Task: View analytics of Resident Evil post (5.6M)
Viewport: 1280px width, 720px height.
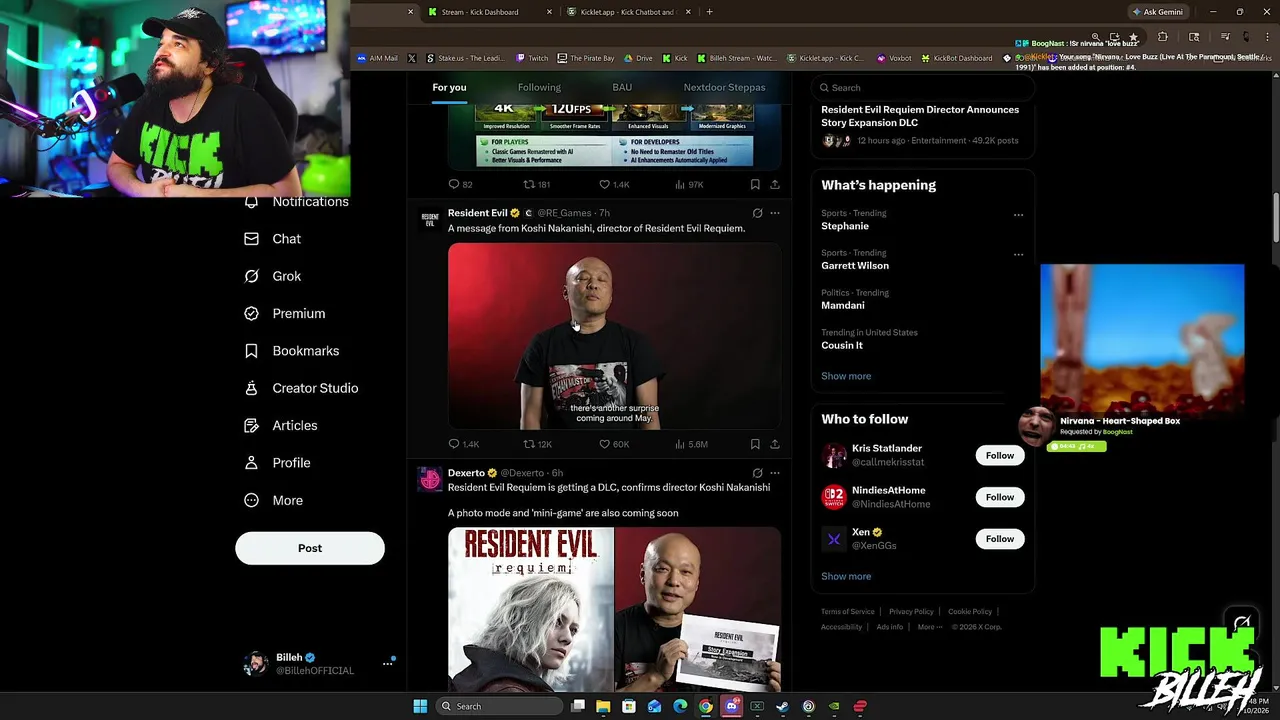Action: coord(691,444)
